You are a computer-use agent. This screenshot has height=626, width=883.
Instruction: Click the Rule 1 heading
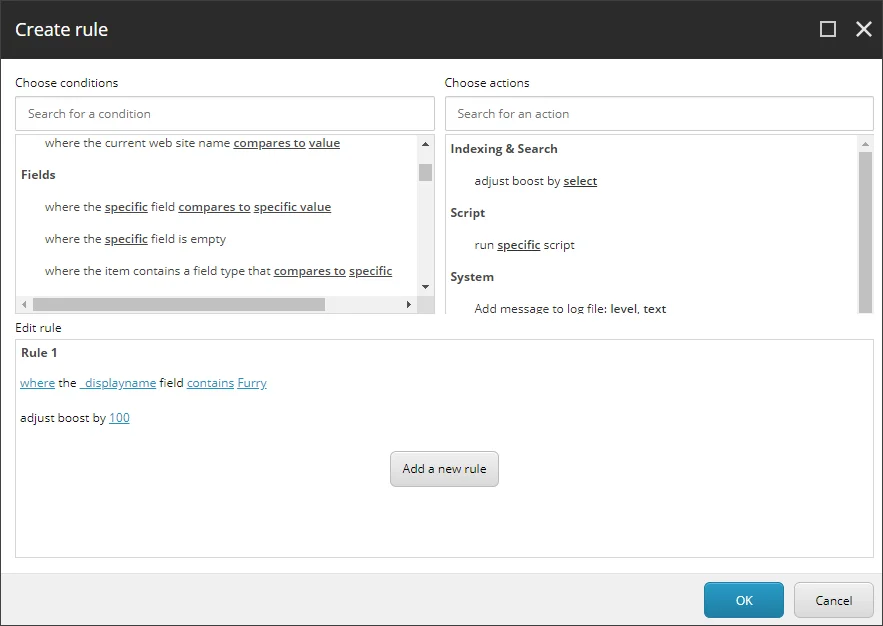39,353
